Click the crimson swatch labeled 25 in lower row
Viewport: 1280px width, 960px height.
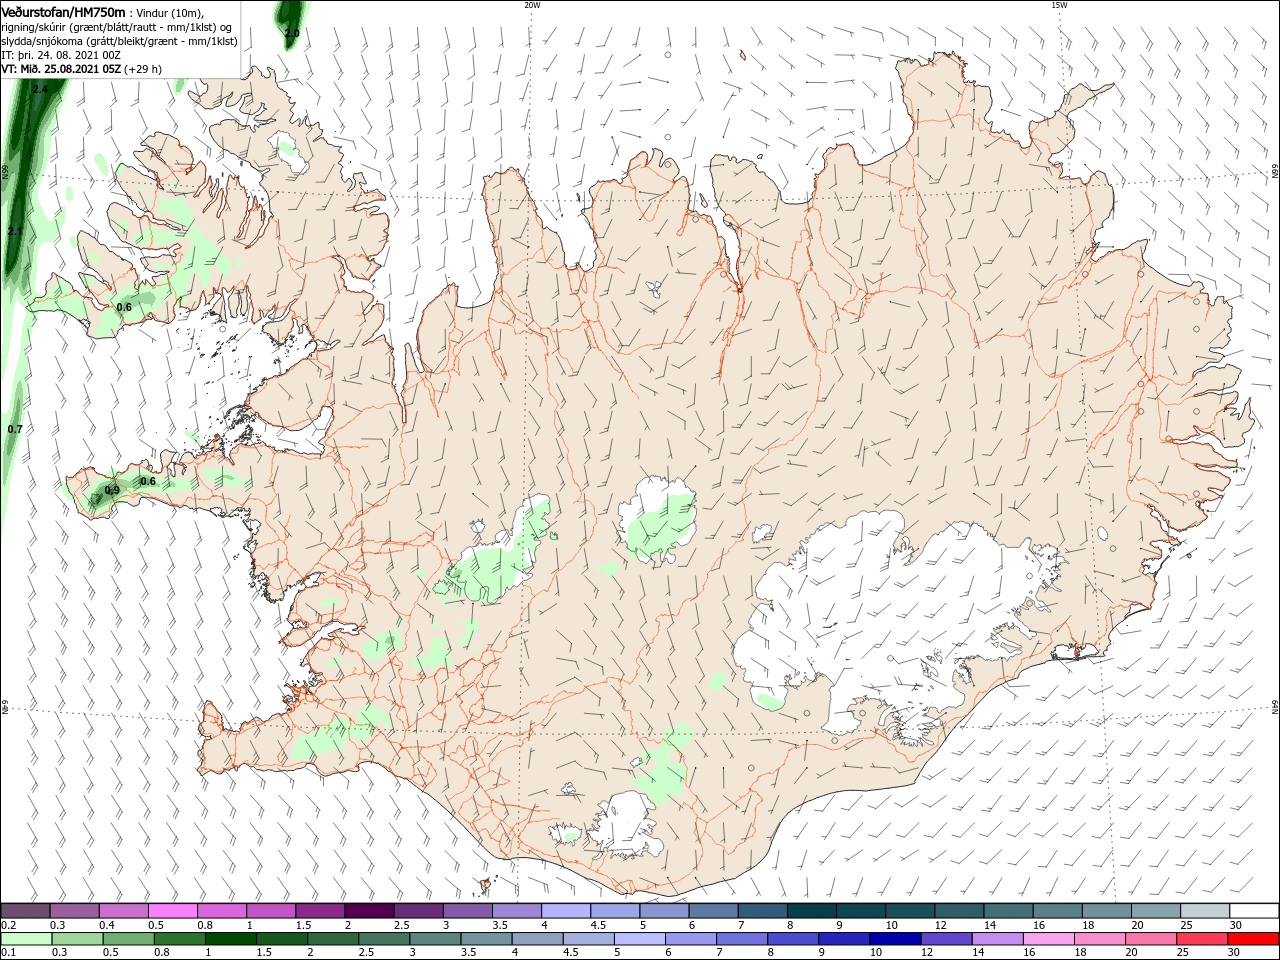click(x=1202, y=939)
